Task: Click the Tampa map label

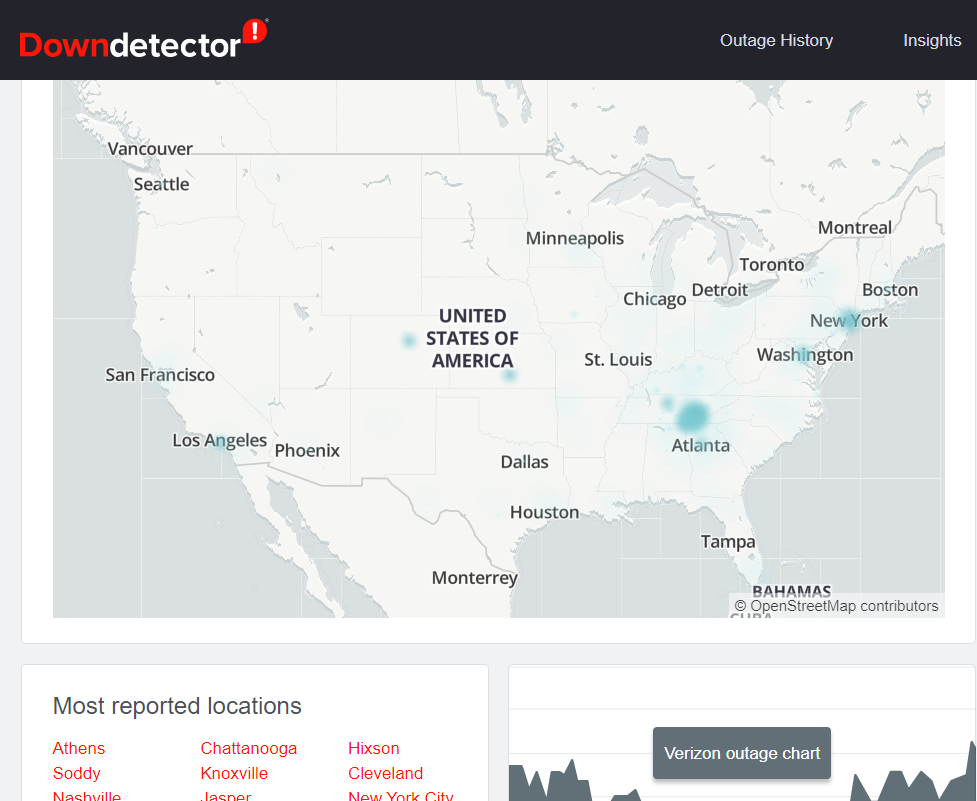Action: [728, 542]
